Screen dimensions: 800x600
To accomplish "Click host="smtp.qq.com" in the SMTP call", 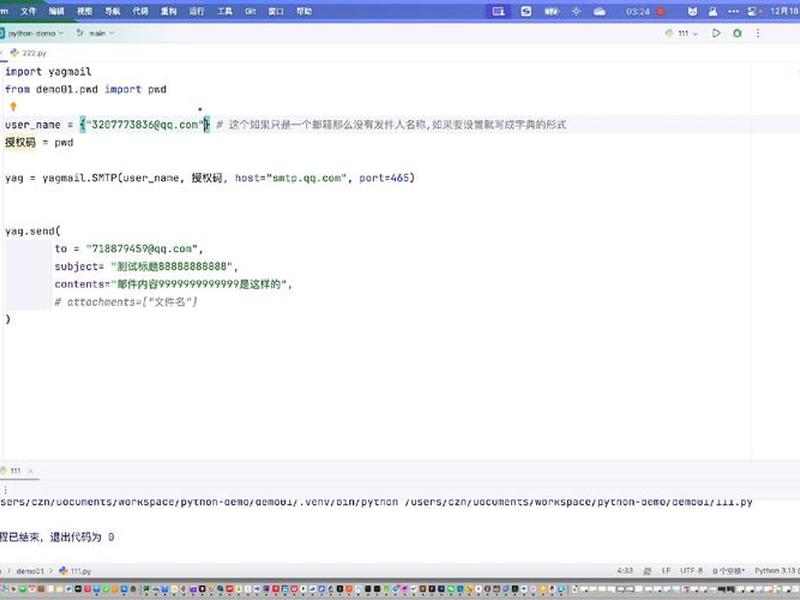I will (x=291, y=178).
